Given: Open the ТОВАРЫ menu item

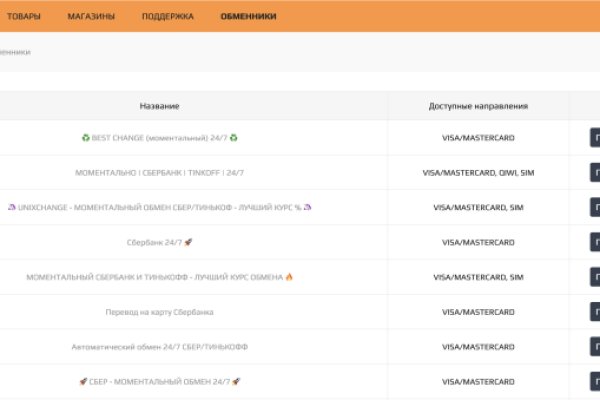Looking at the screenshot, I should click(x=24, y=16).
